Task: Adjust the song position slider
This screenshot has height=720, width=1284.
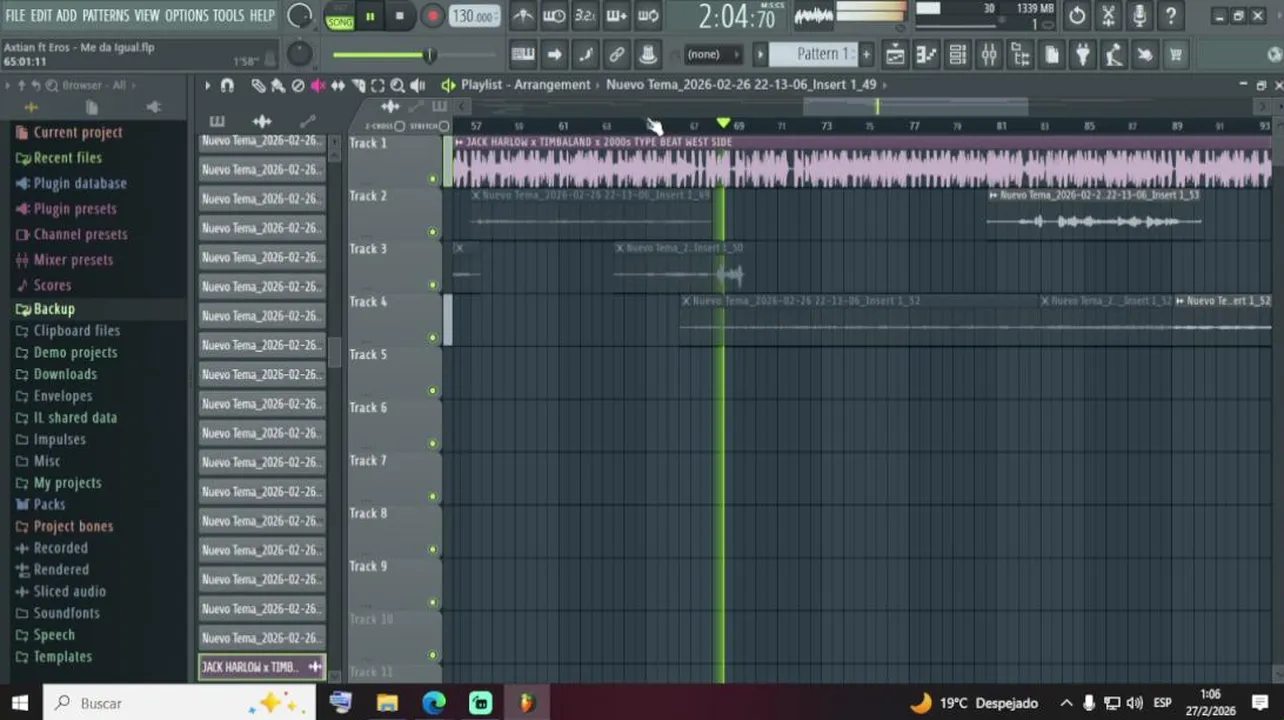Action: point(415,55)
